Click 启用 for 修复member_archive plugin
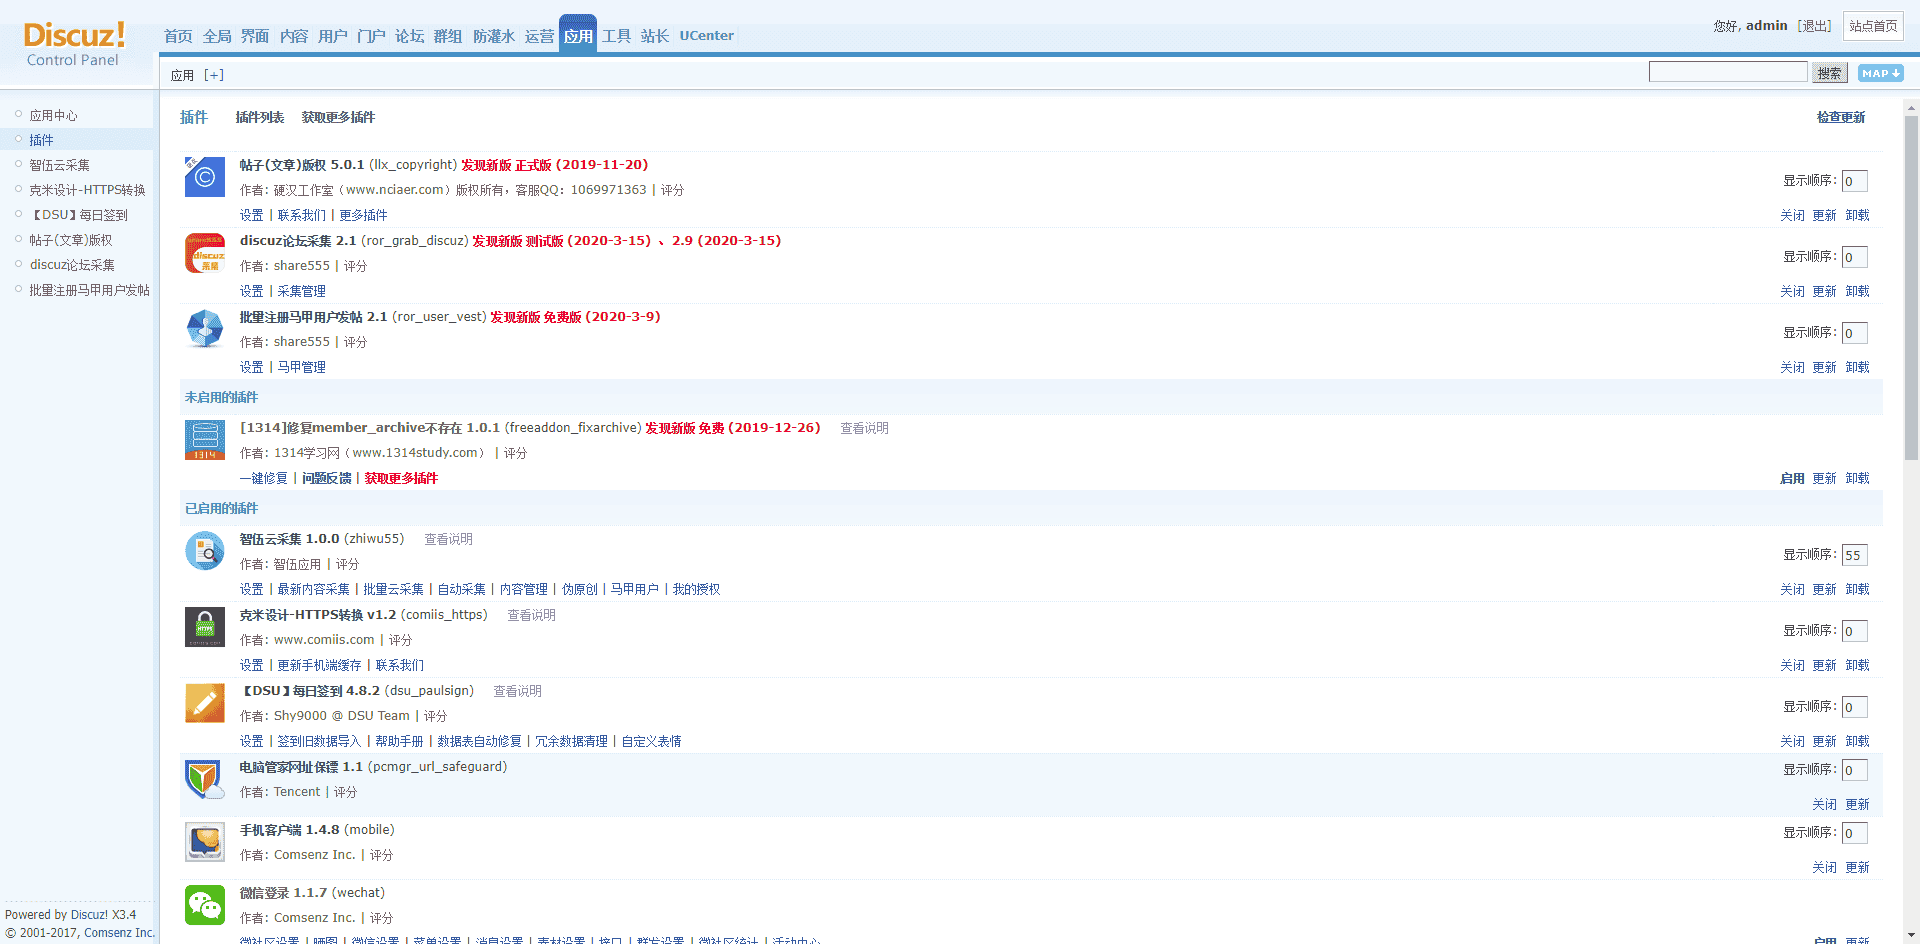 (x=1792, y=479)
